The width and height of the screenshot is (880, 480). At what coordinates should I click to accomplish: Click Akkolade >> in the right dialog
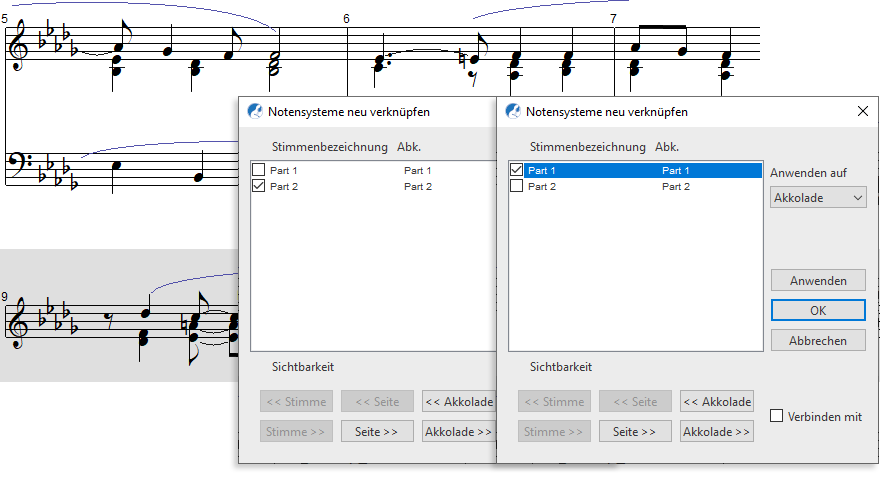pos(716,432)
